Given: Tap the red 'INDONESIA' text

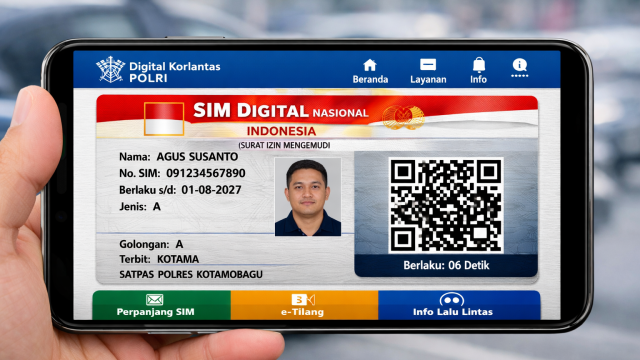Looking at the screenshot, I should (281, 131).
